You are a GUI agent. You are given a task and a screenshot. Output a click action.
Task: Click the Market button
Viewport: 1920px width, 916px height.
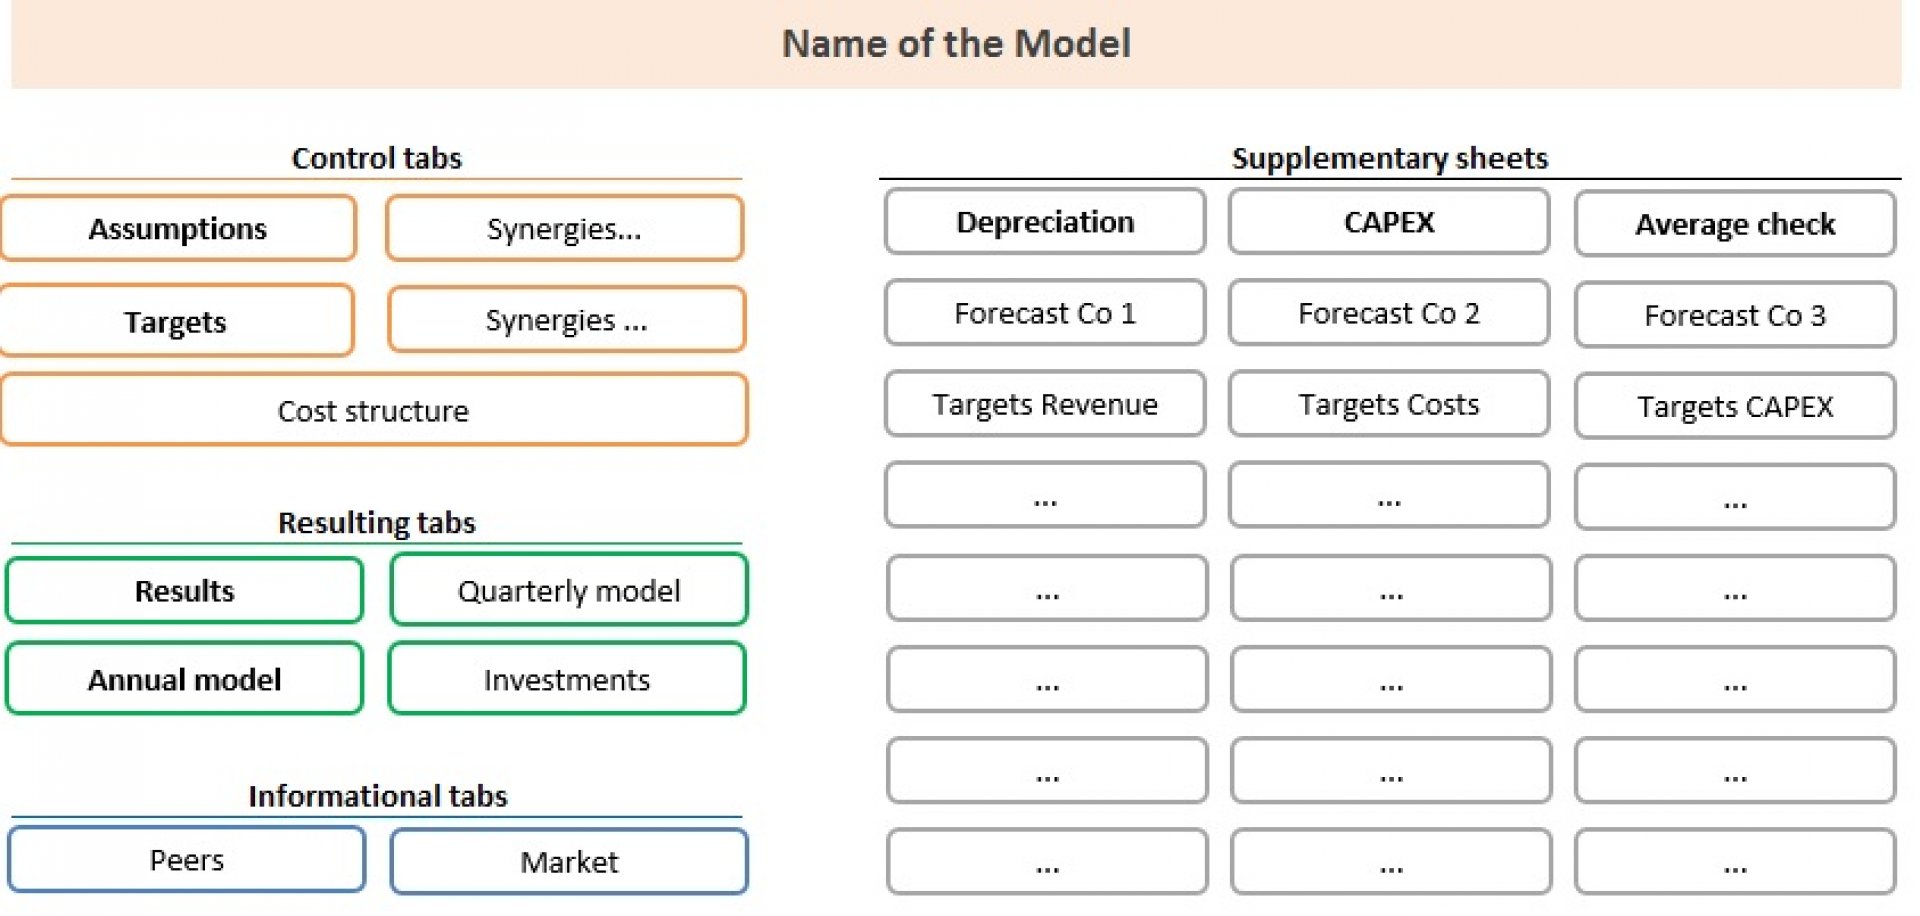pos(569,861)
